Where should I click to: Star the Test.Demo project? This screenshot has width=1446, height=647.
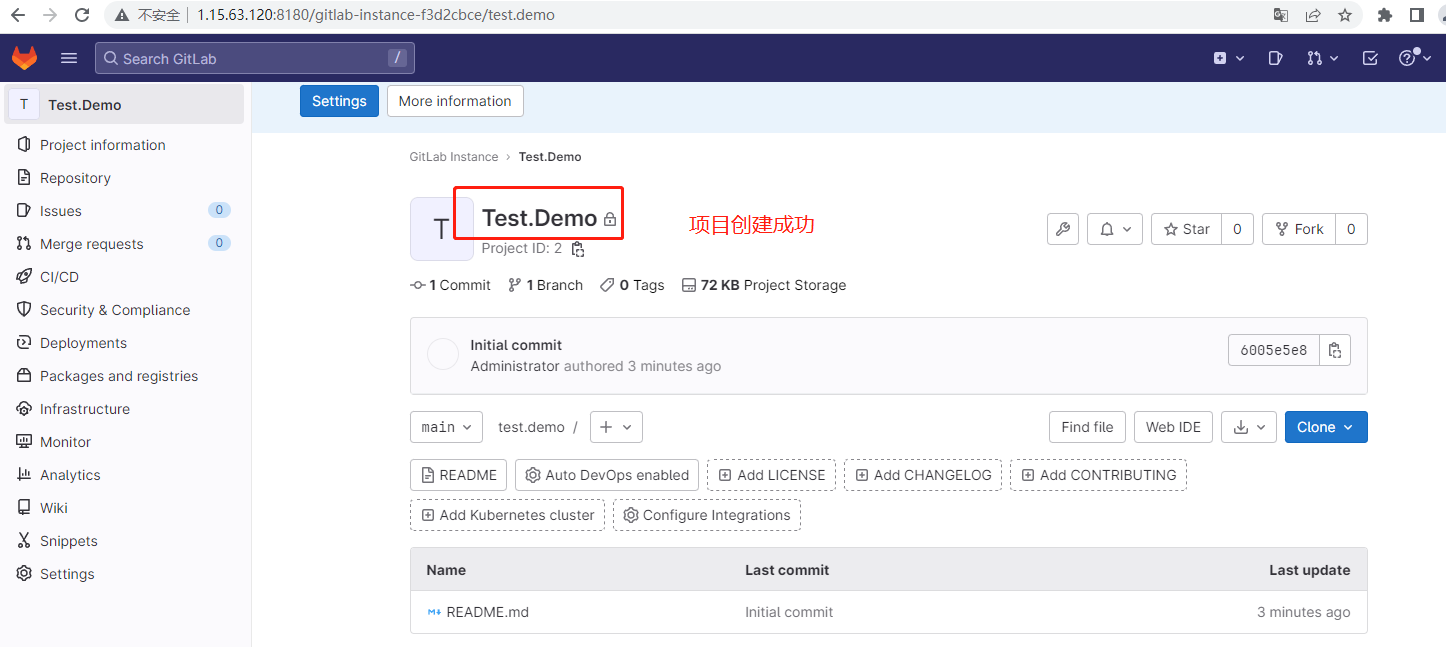point(1187,229)
